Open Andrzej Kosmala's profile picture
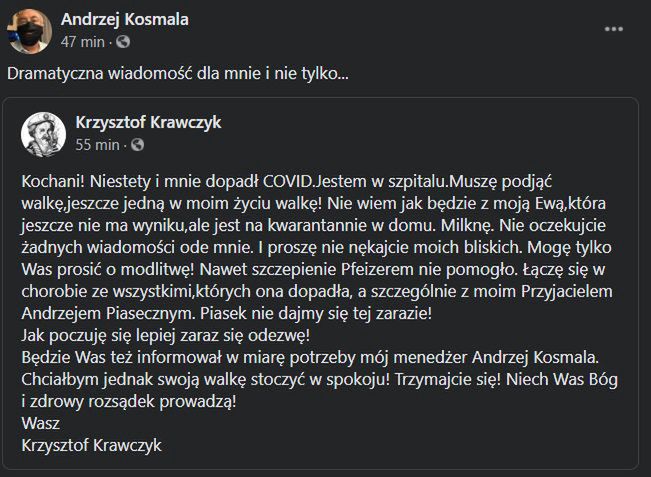This screenshot has height=477, width=651. (x=28, y=30)
